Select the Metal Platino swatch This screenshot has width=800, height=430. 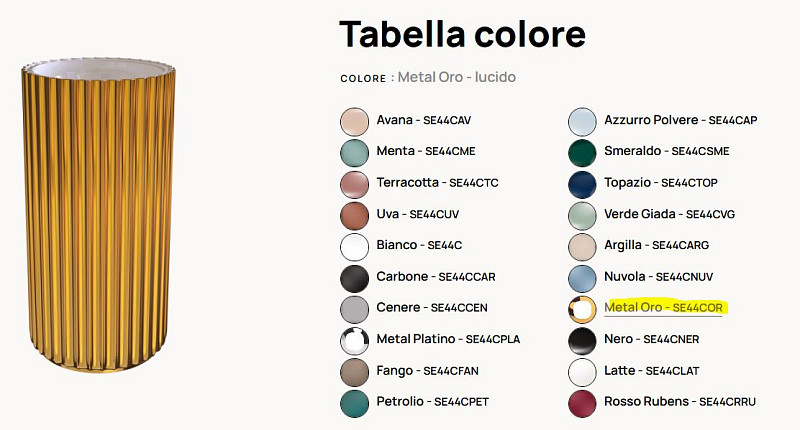[x=355, y=340]
